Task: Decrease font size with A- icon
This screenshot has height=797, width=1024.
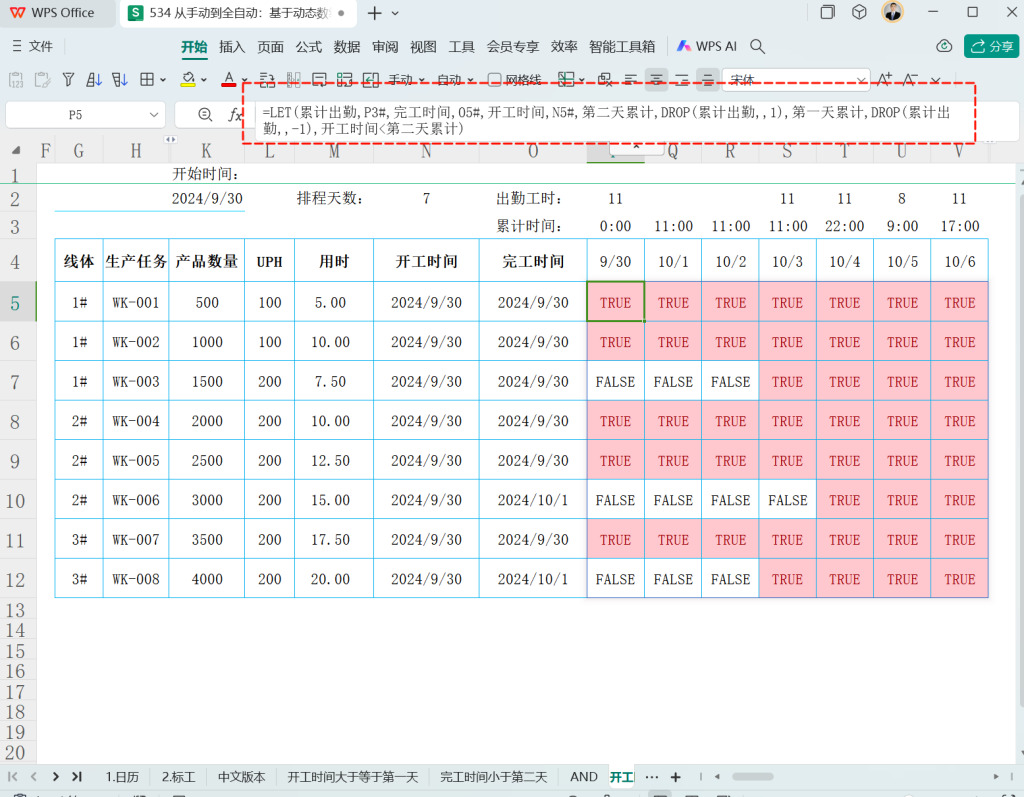Action: click(x=910, y=80)
